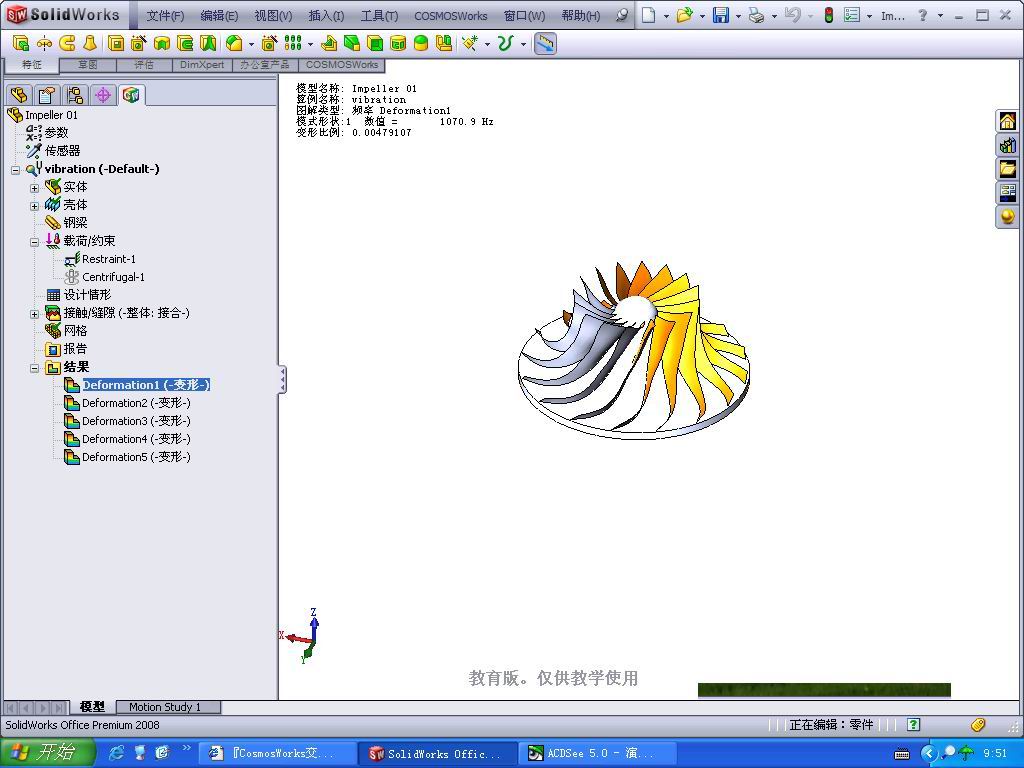Open the FeatureManager design tree tab
Image resolution: width=1024 pixels, height=768 pixels.
coord(19,95)
